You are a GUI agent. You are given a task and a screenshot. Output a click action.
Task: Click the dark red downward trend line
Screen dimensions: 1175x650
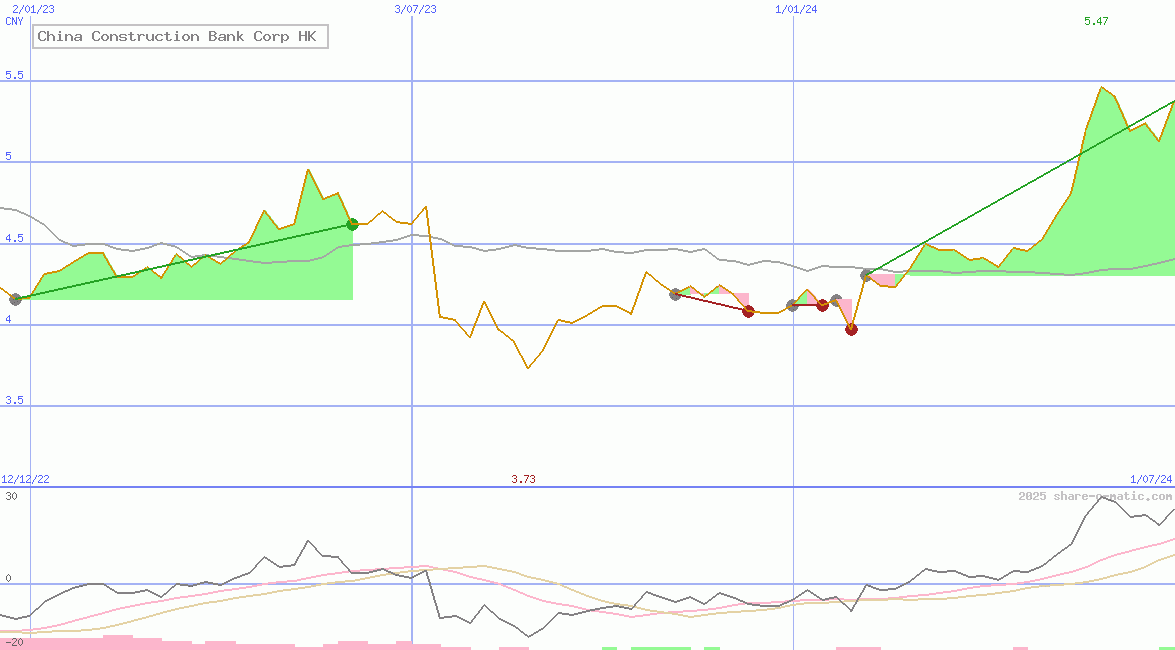coord(712,302)
